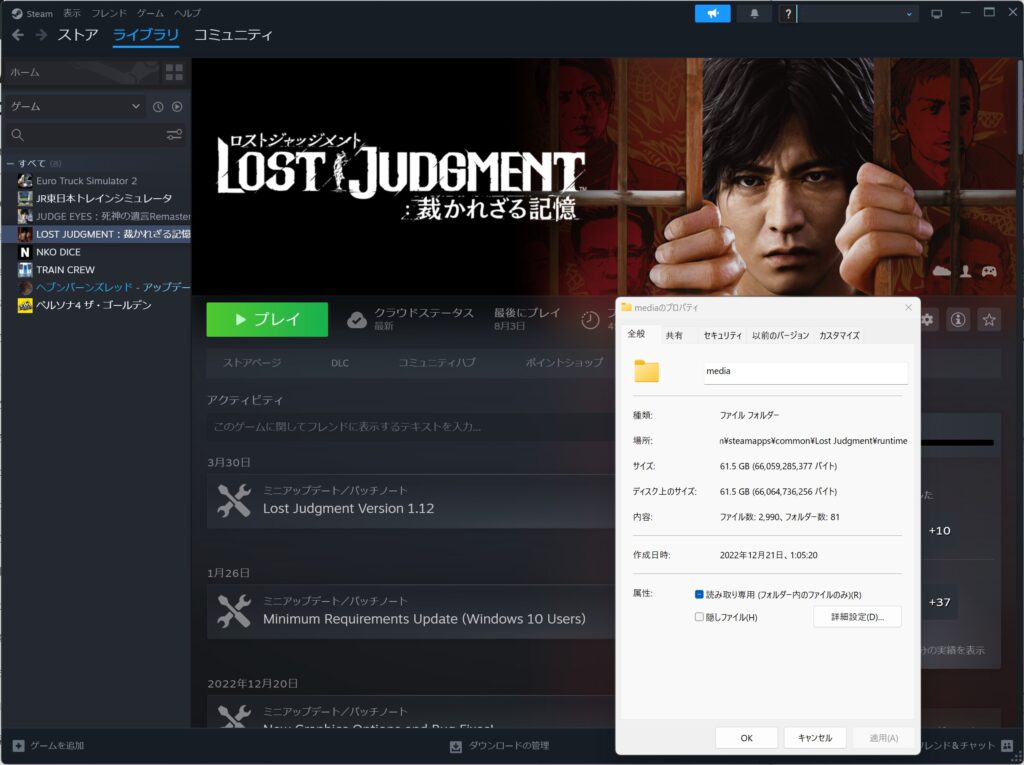Select NKO DICE in the game list
Screen dimensions: 1024x765
(58, 252)
